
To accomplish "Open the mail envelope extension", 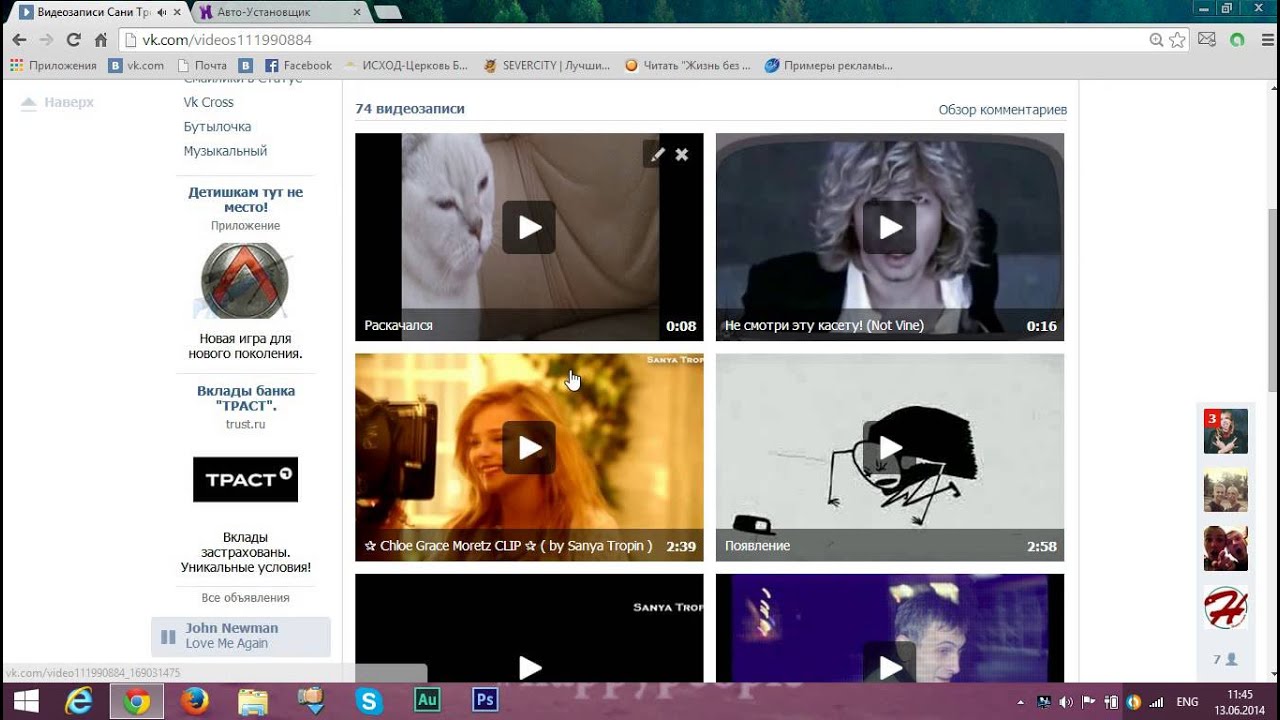I will pyautogui.click(x=1207, y=40).
